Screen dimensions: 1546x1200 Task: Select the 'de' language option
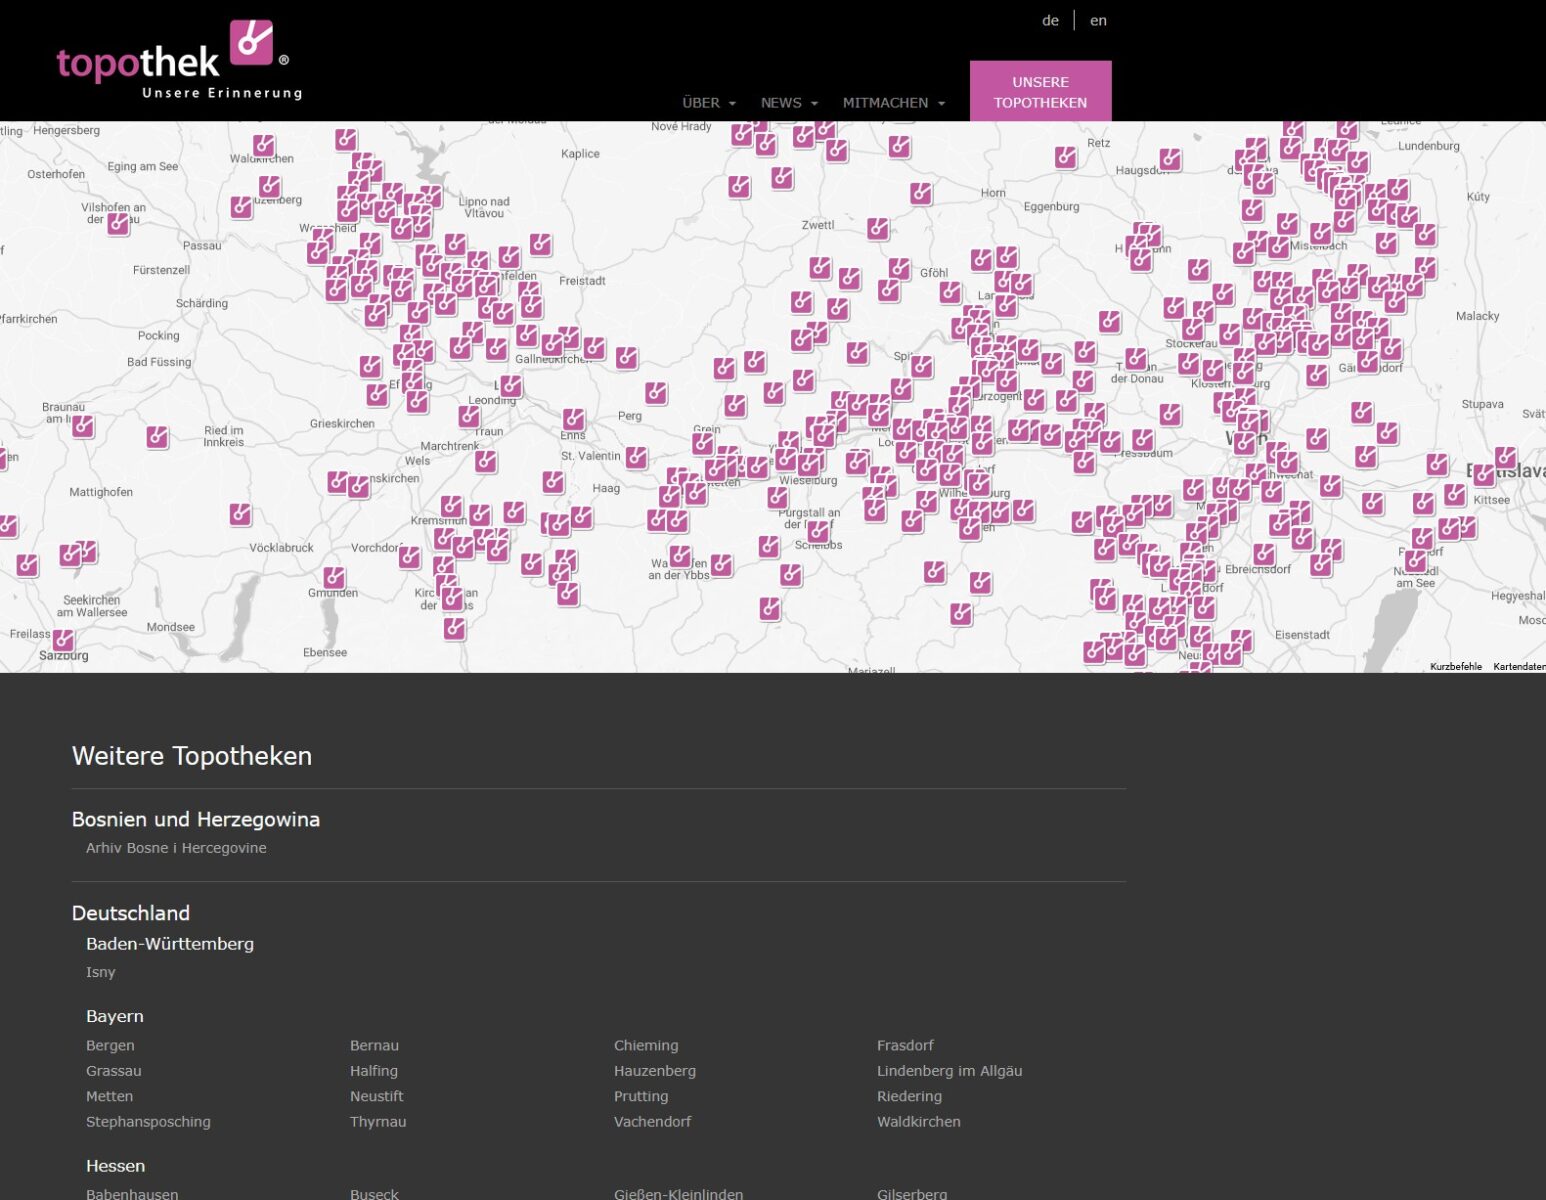coord(1049,20)
